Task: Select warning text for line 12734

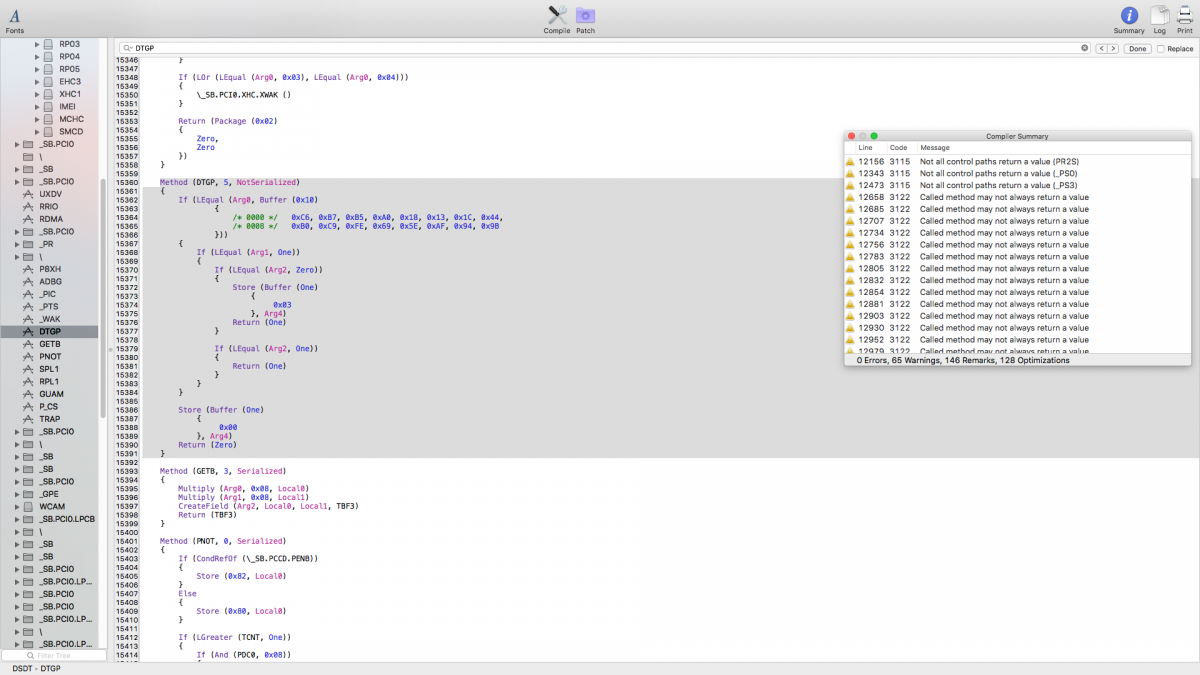Action: click(1004, 233)
